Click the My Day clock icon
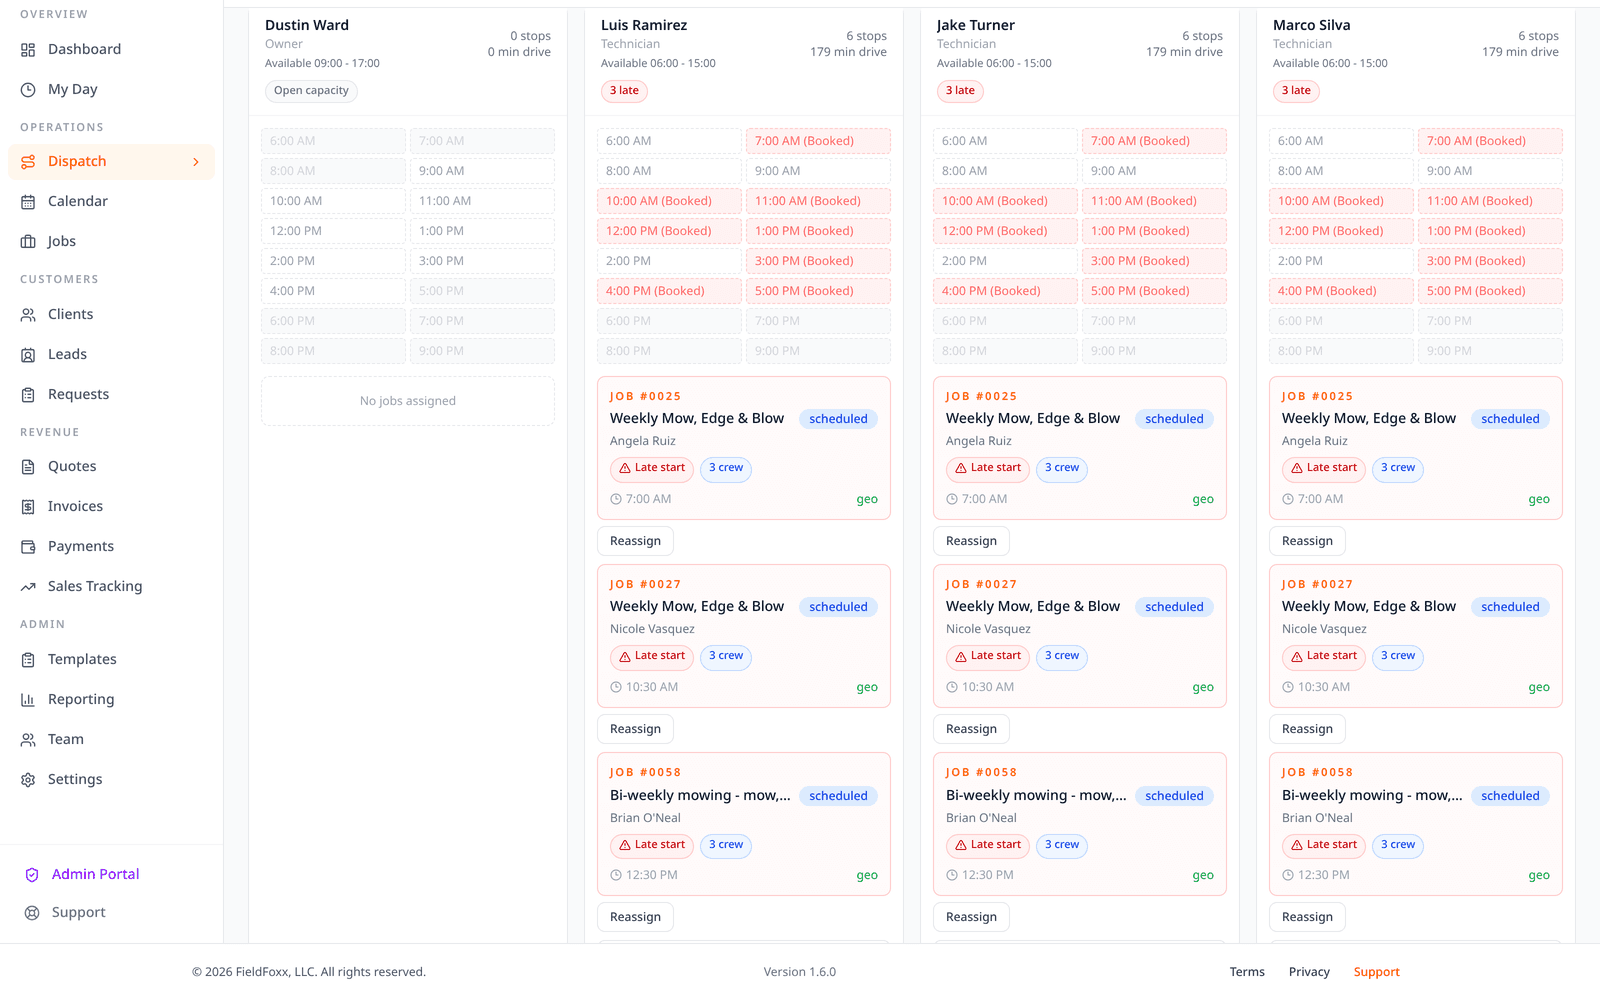1600x1000 pixels. (x=28, y=90)
